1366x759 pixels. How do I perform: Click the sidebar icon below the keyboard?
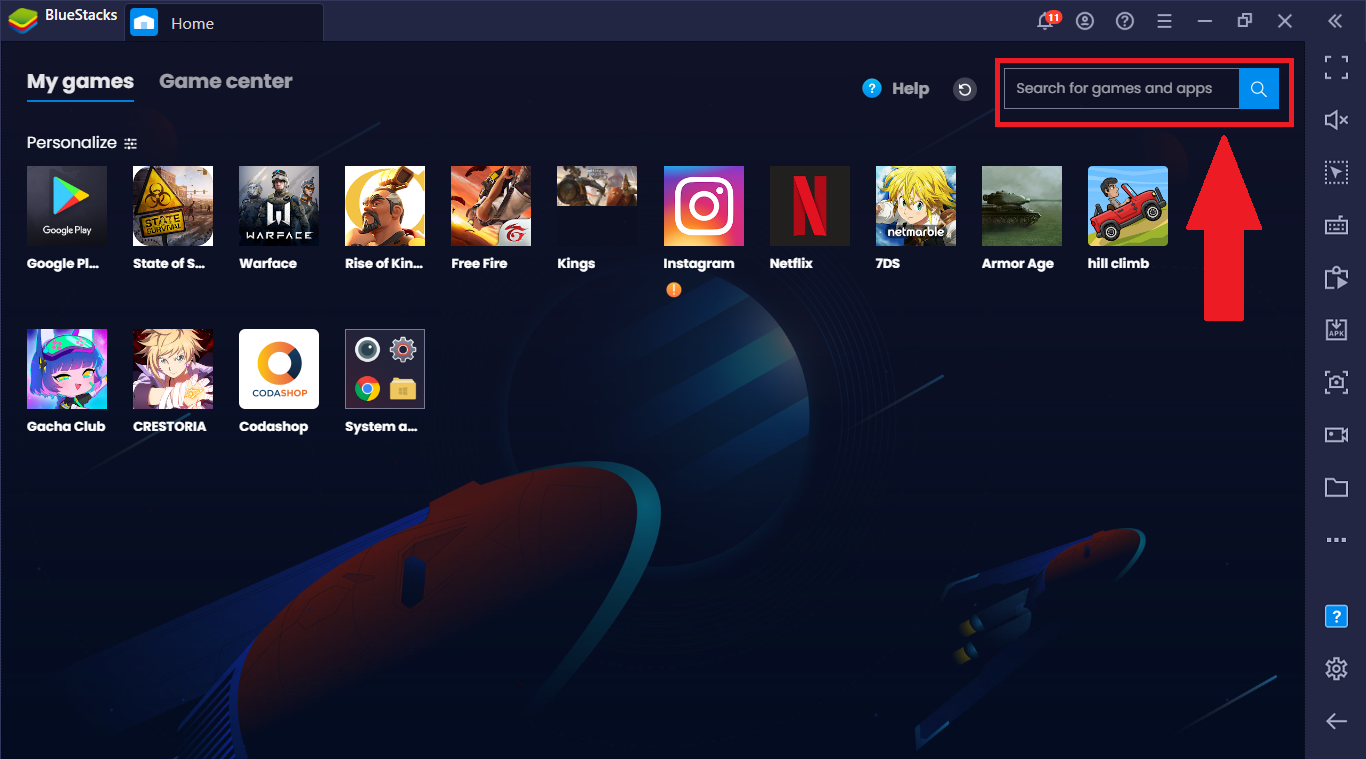[1336, 277]
